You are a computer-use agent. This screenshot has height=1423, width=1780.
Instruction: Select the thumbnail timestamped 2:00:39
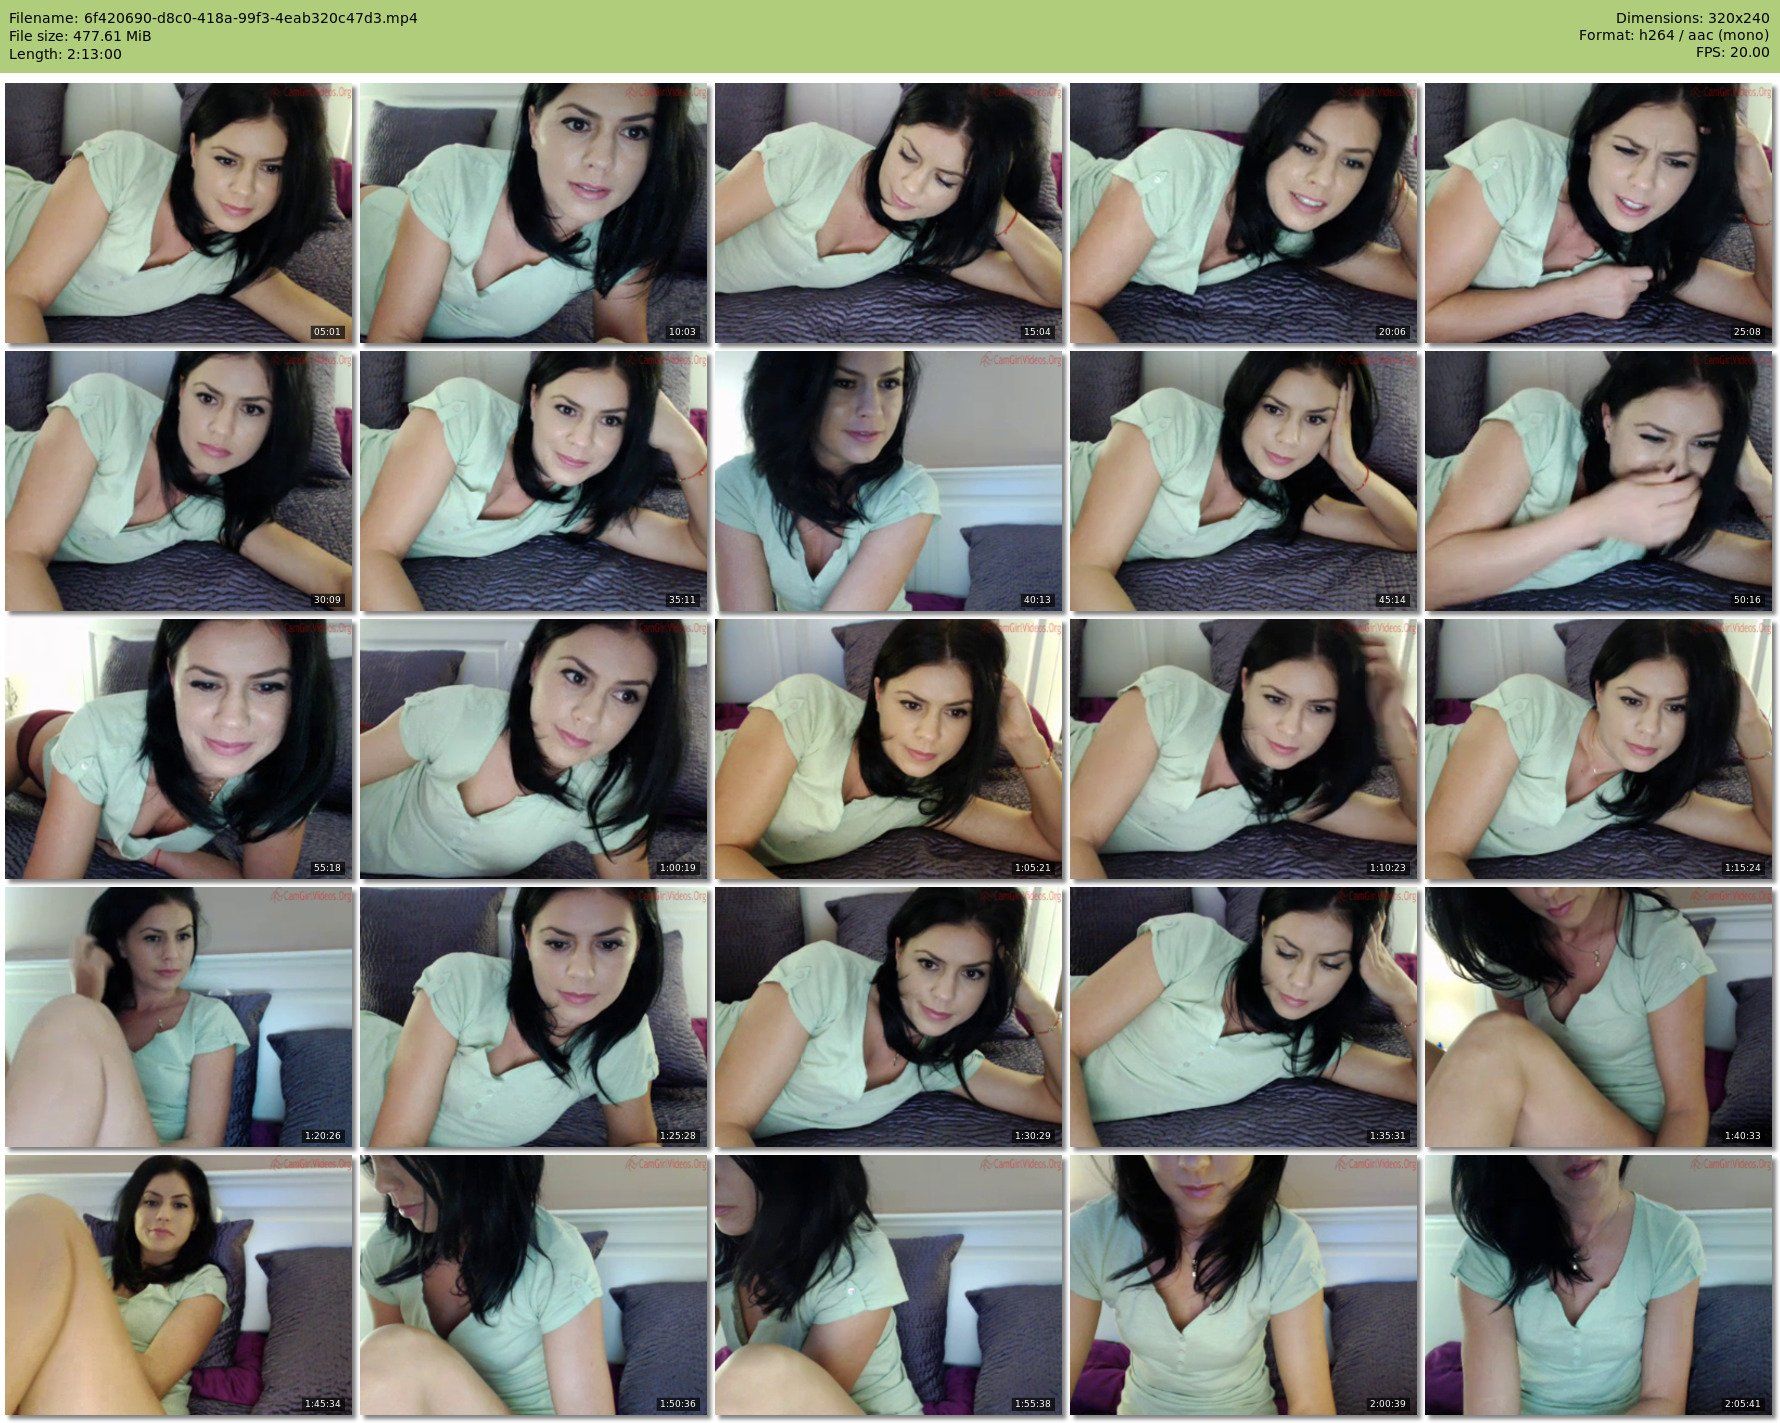1243,1285
